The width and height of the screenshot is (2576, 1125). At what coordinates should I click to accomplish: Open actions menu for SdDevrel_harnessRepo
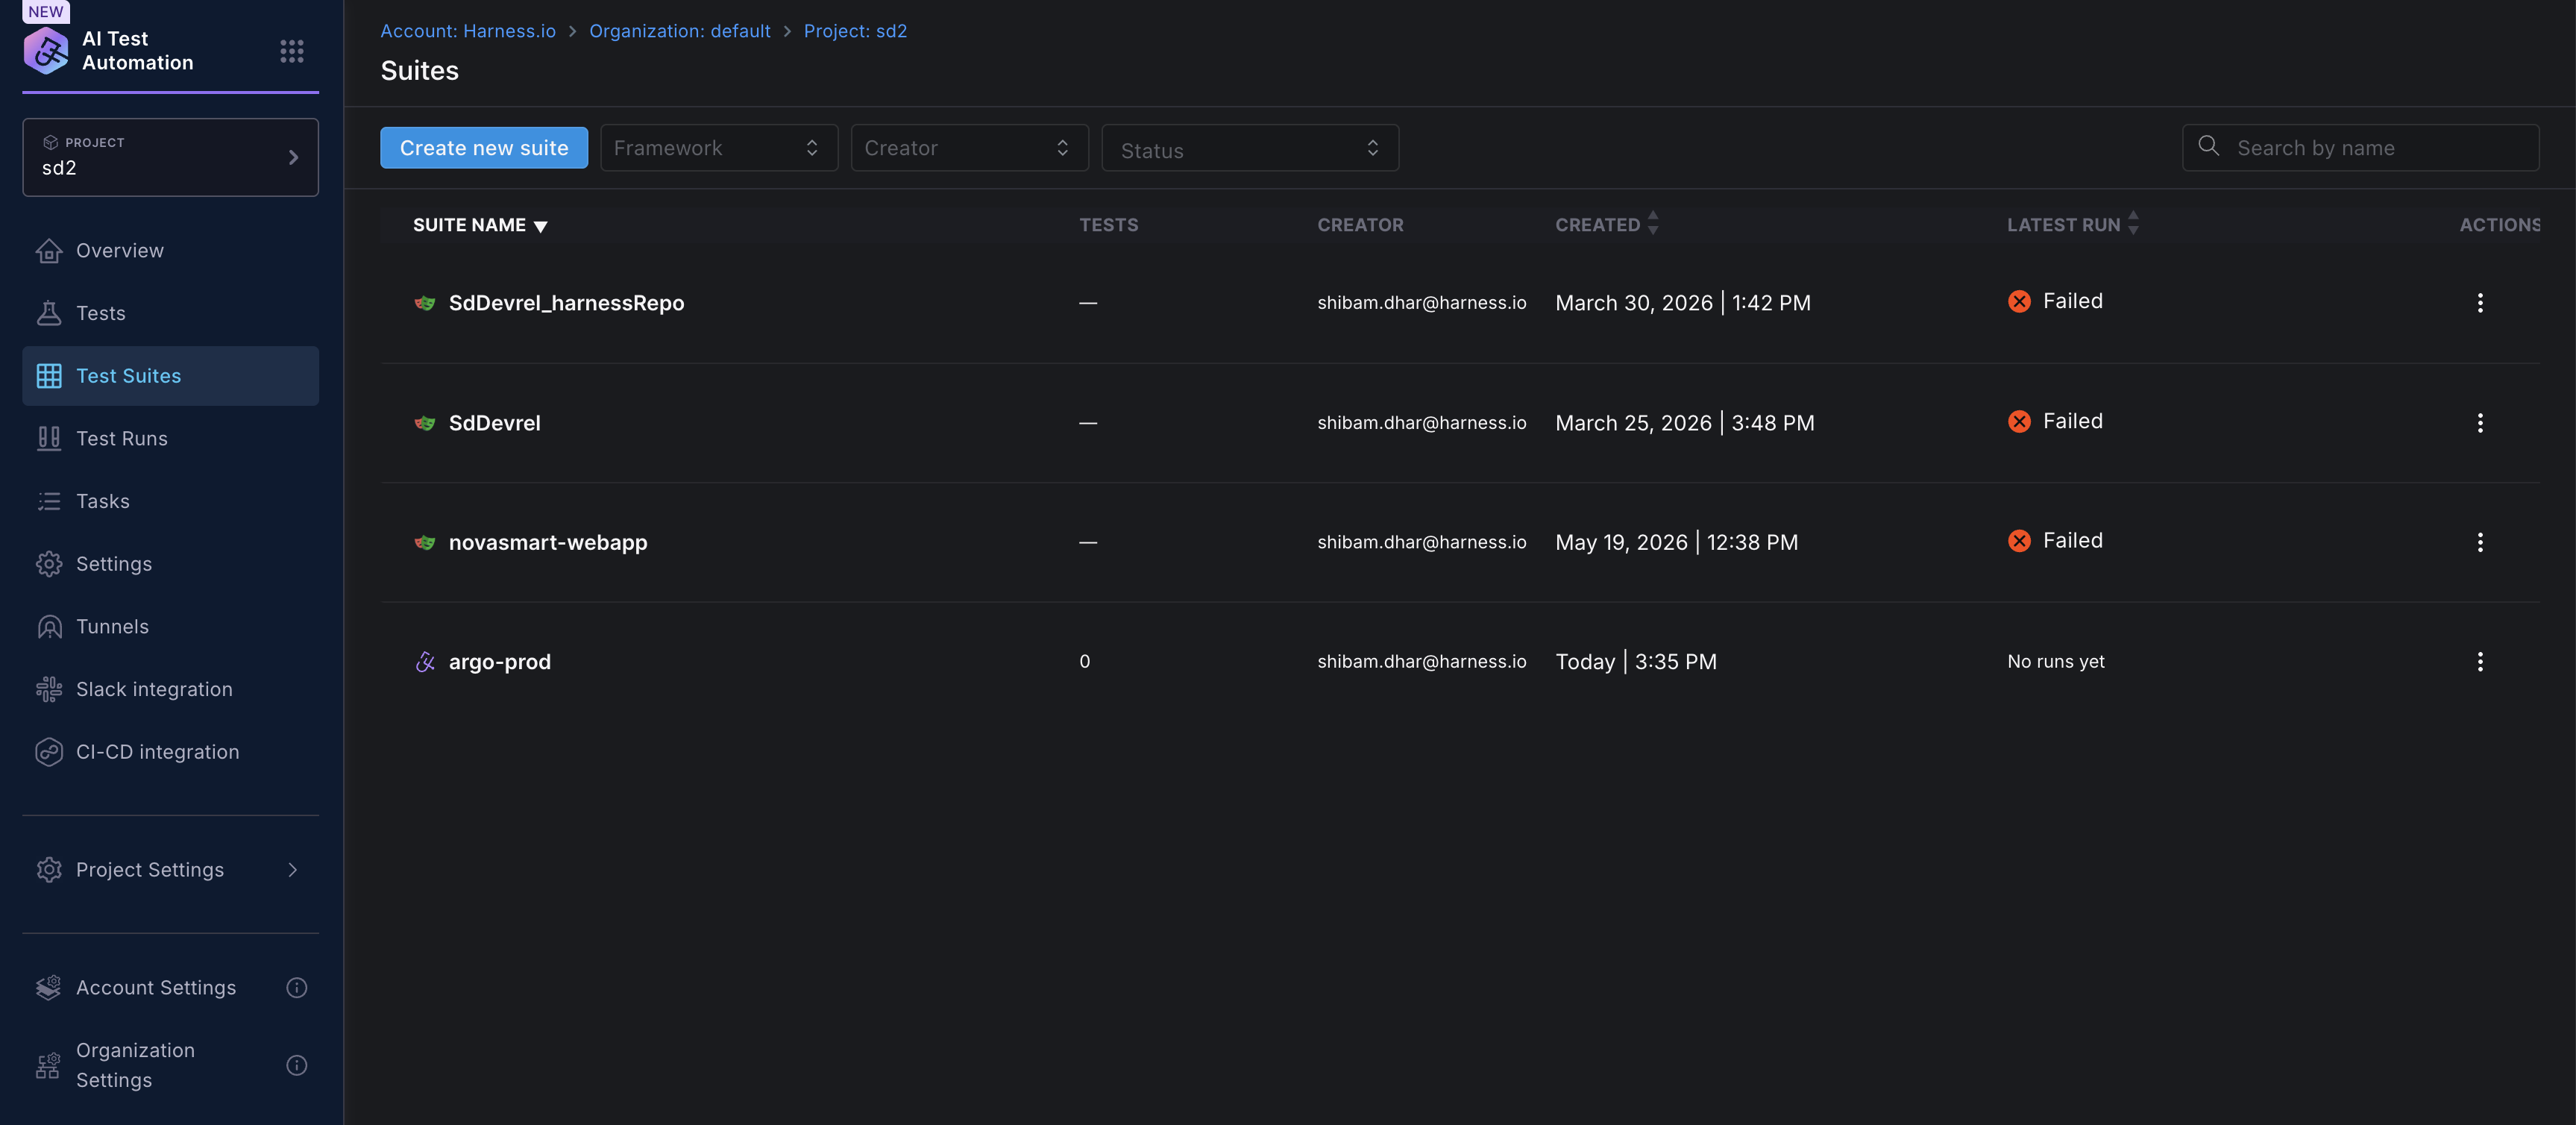point(2480,303)
